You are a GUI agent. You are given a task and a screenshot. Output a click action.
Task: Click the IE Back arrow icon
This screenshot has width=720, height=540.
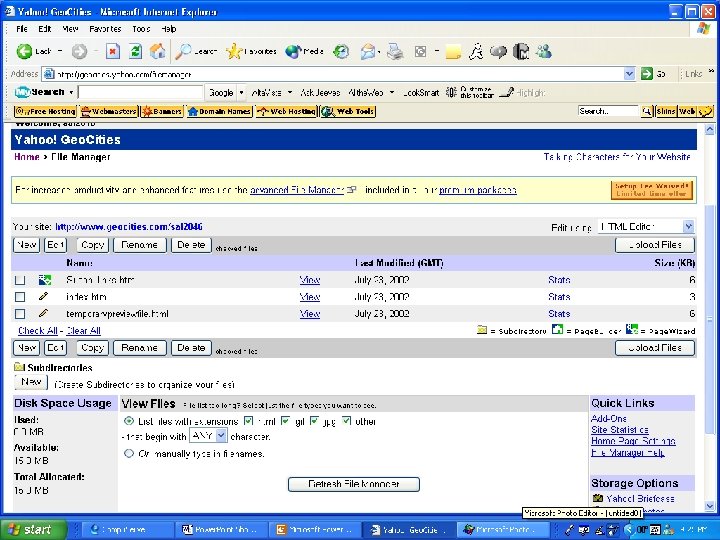(24, 51)
